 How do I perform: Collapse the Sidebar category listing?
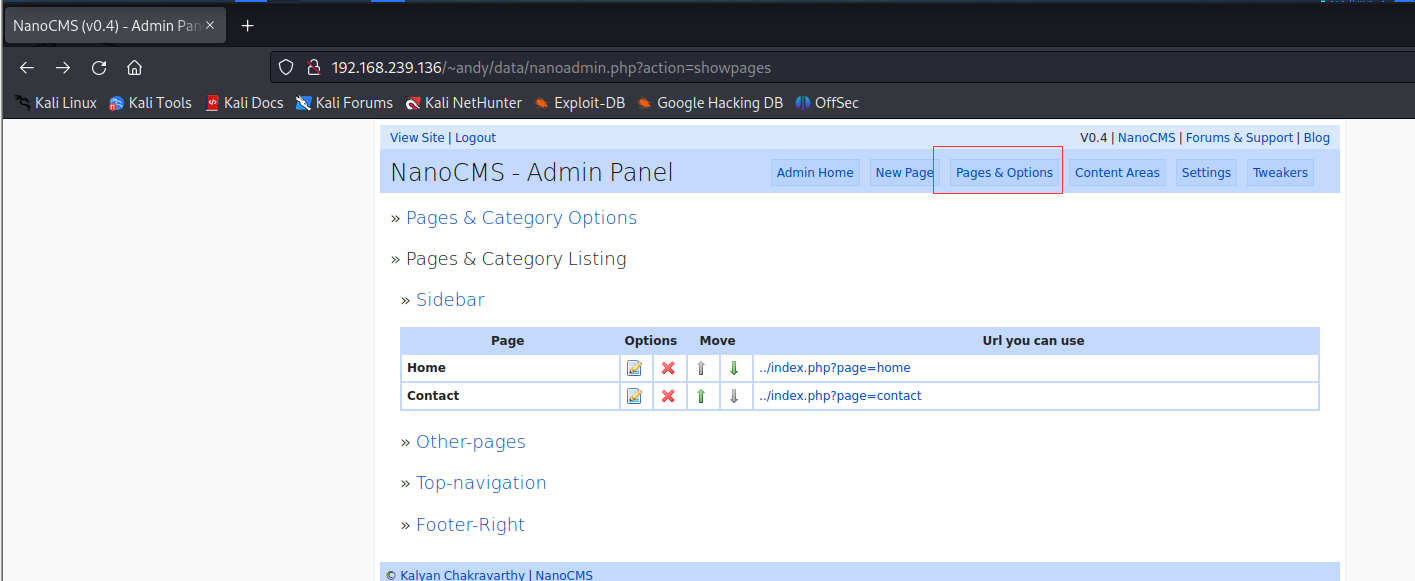(450, 300)
